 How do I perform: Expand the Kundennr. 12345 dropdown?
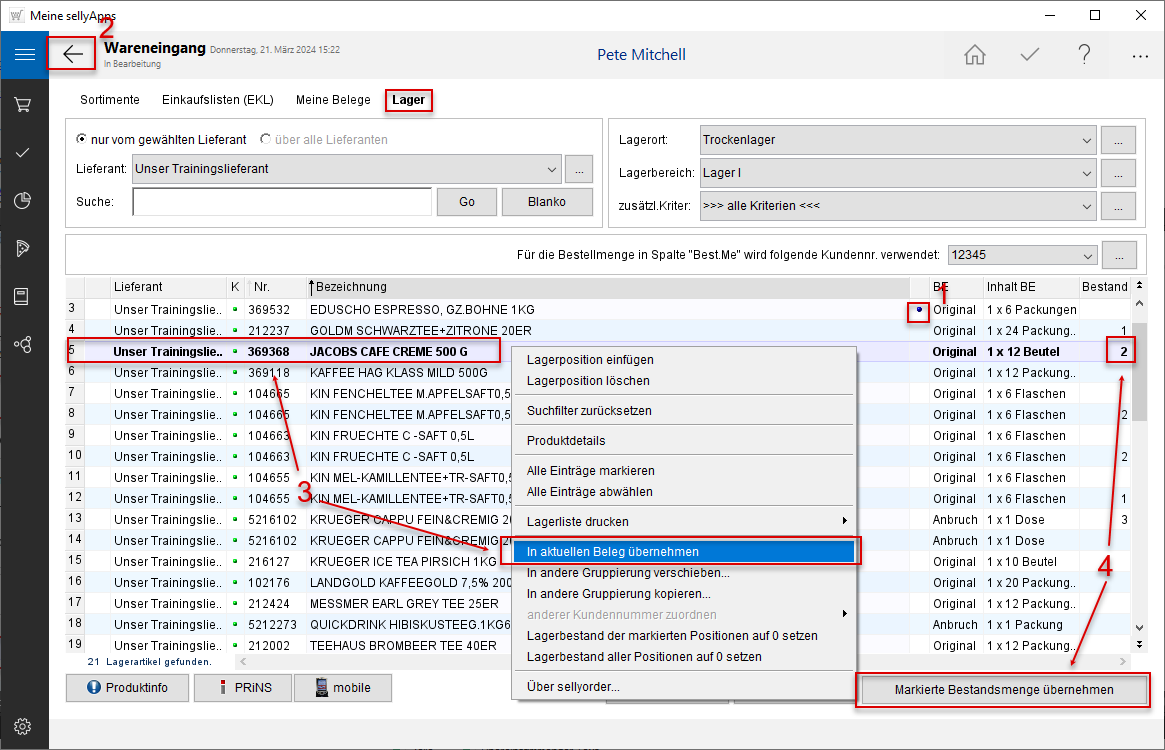(1087, 255)
